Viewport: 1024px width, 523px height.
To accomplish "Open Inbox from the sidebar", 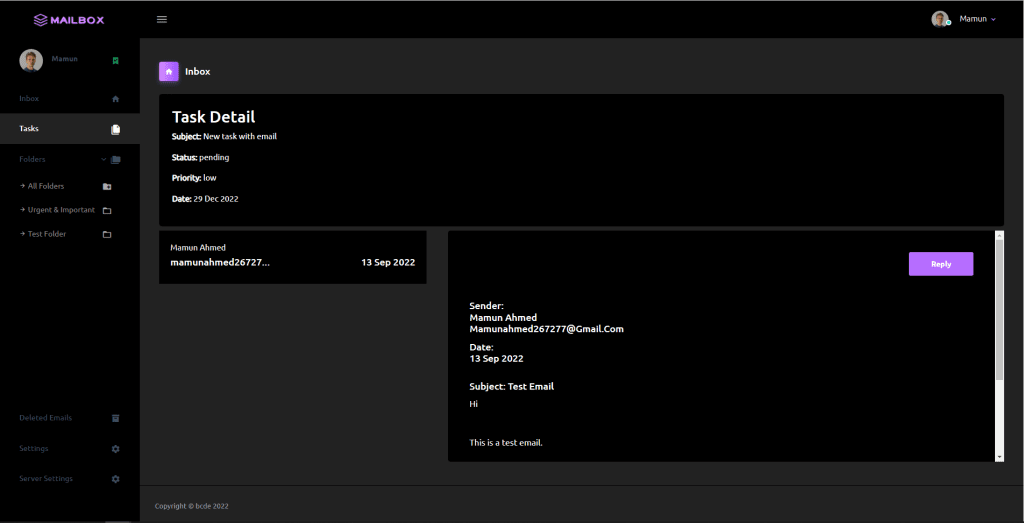I will point(29,99).
